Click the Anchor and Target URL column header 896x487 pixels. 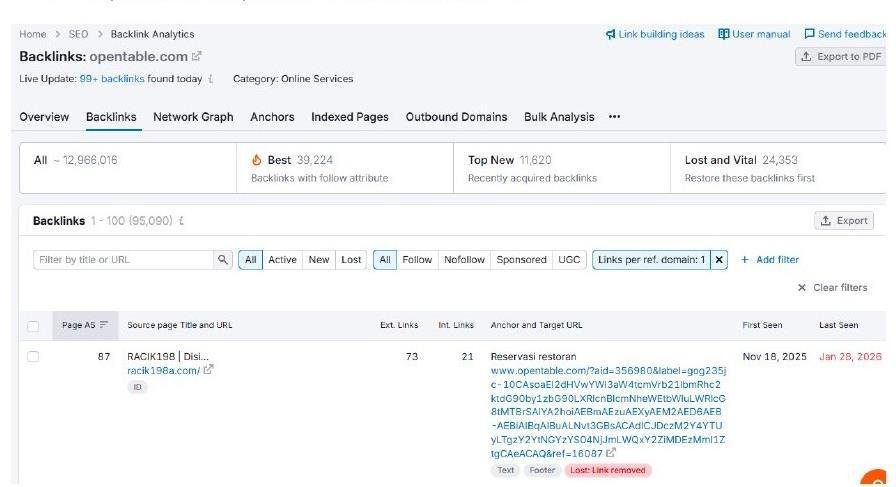[536, 325]
